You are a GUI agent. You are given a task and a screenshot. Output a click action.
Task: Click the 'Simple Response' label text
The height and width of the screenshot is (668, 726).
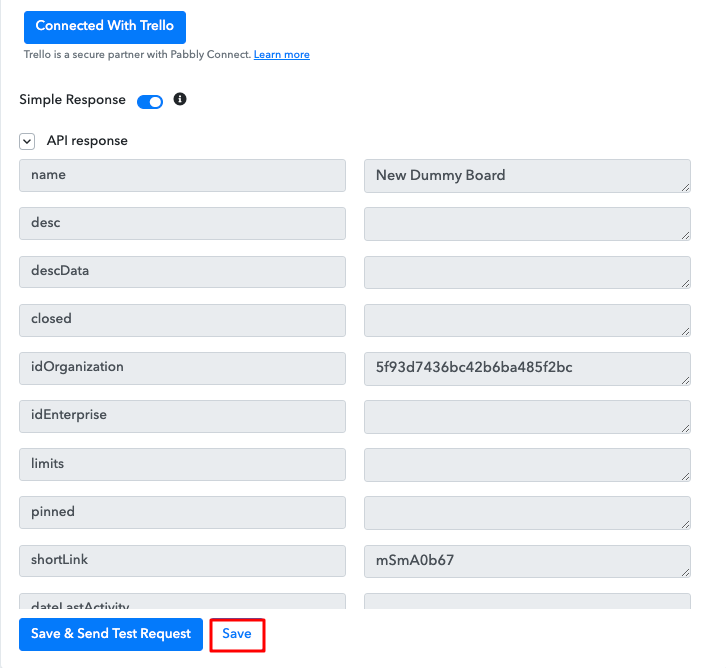(72, 100)
